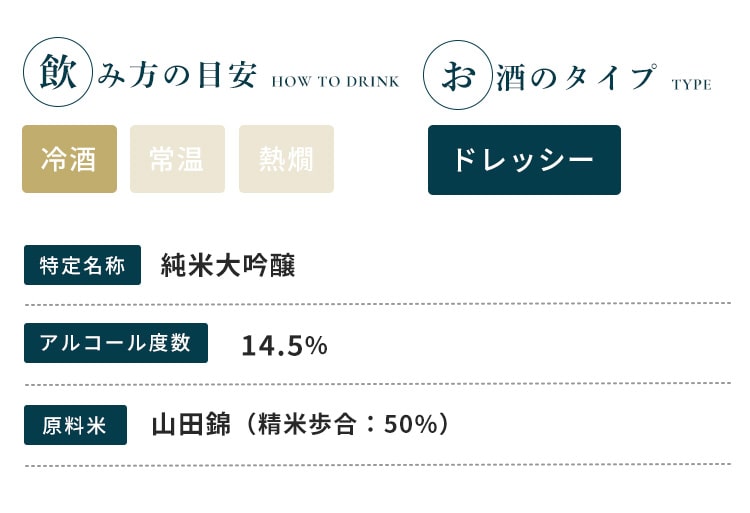The width and height of the screenshot is (750, 513).
Task: Click the TYPE subtitle text
Action: point(691,85)
